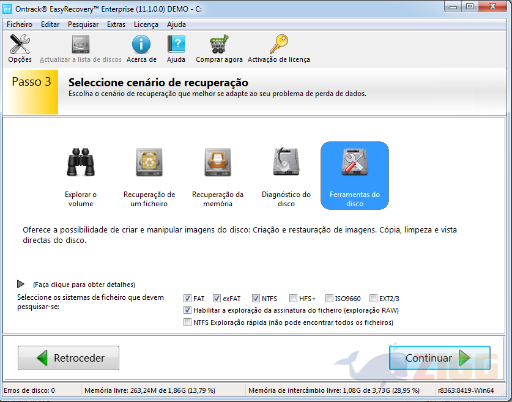Screen dimensions: 512x402
Task: Enable the EXT2/3 checkbox
Action: (373, 298)
